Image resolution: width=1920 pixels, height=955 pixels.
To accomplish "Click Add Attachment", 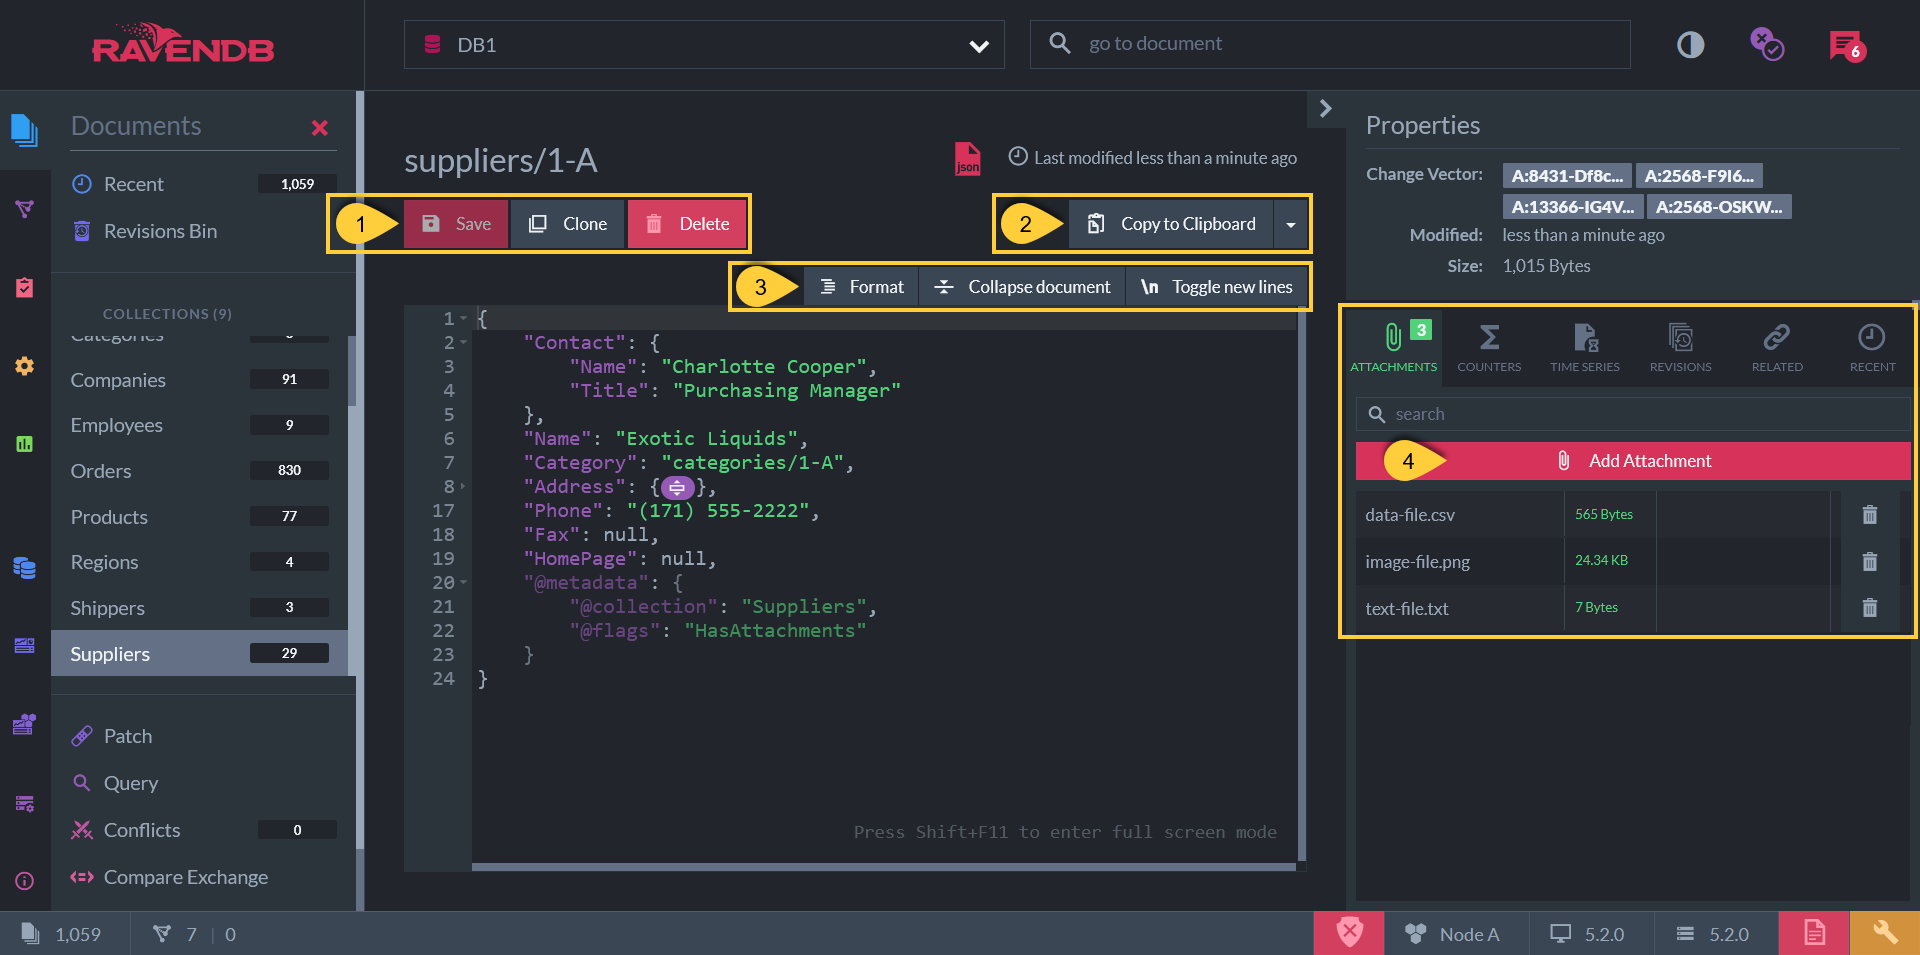I will [1633, 461].
